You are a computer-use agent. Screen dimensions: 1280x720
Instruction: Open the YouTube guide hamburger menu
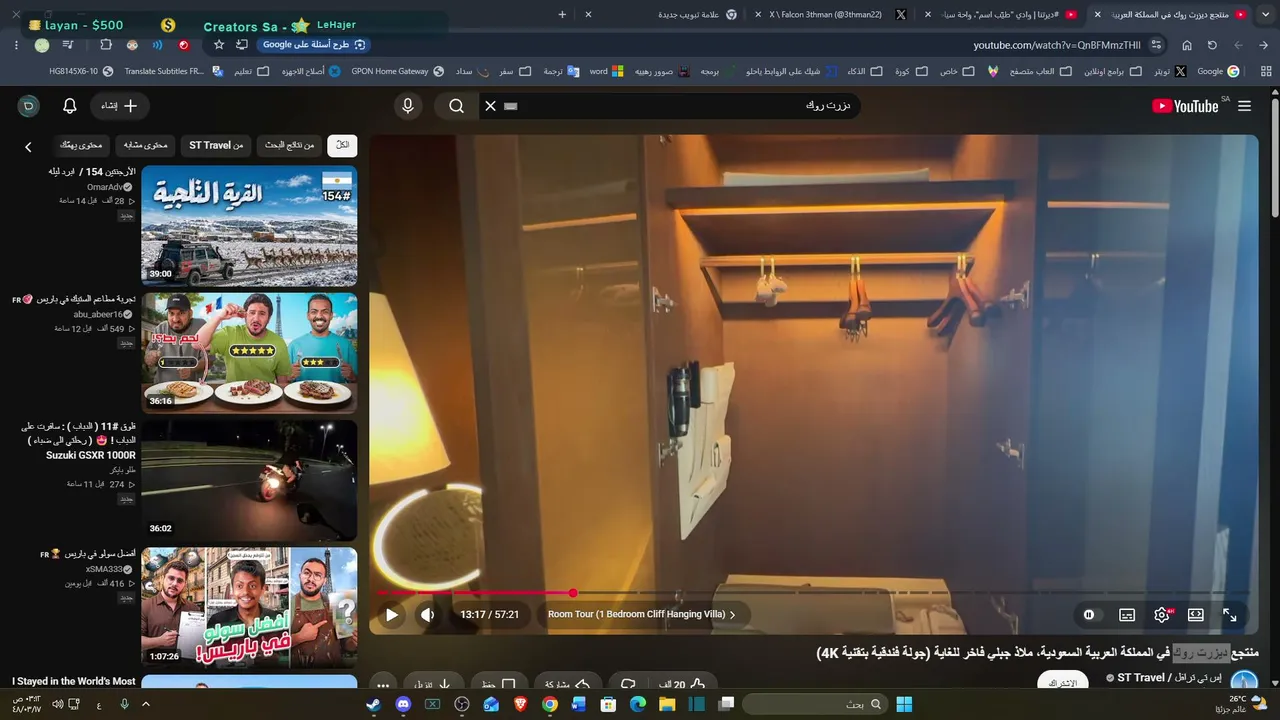pos(1244,106)
